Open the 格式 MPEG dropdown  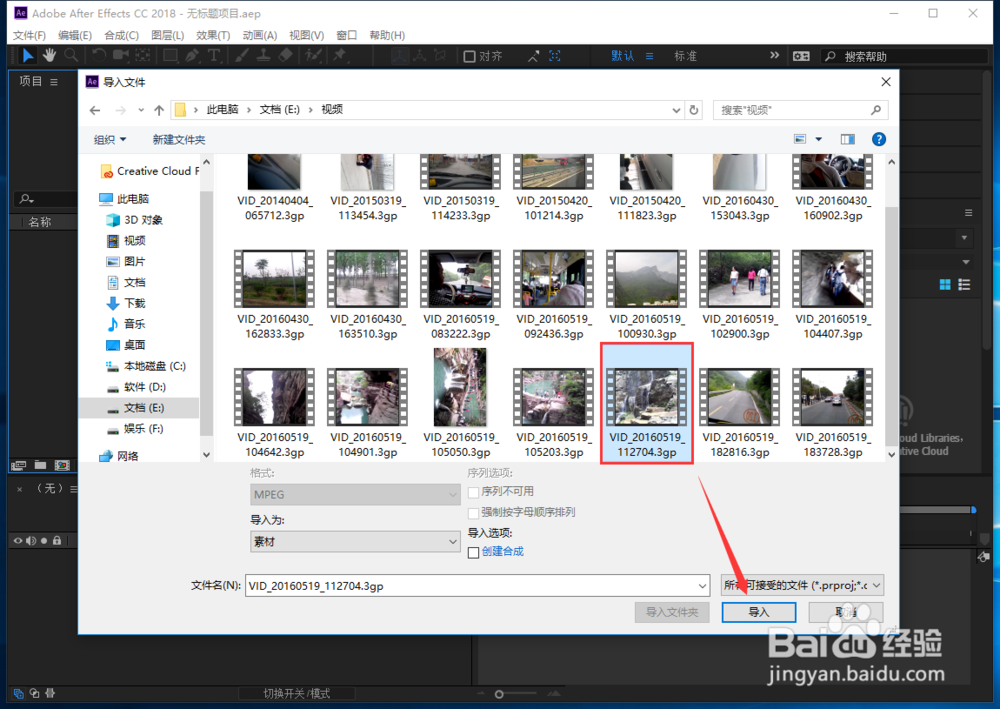(355, 494)
